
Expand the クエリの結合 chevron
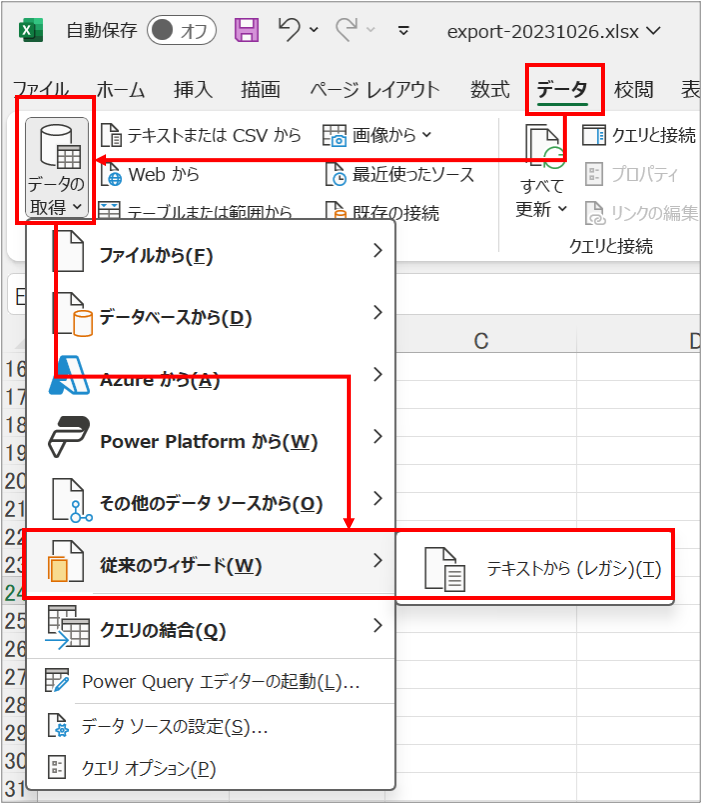point(378,626)
